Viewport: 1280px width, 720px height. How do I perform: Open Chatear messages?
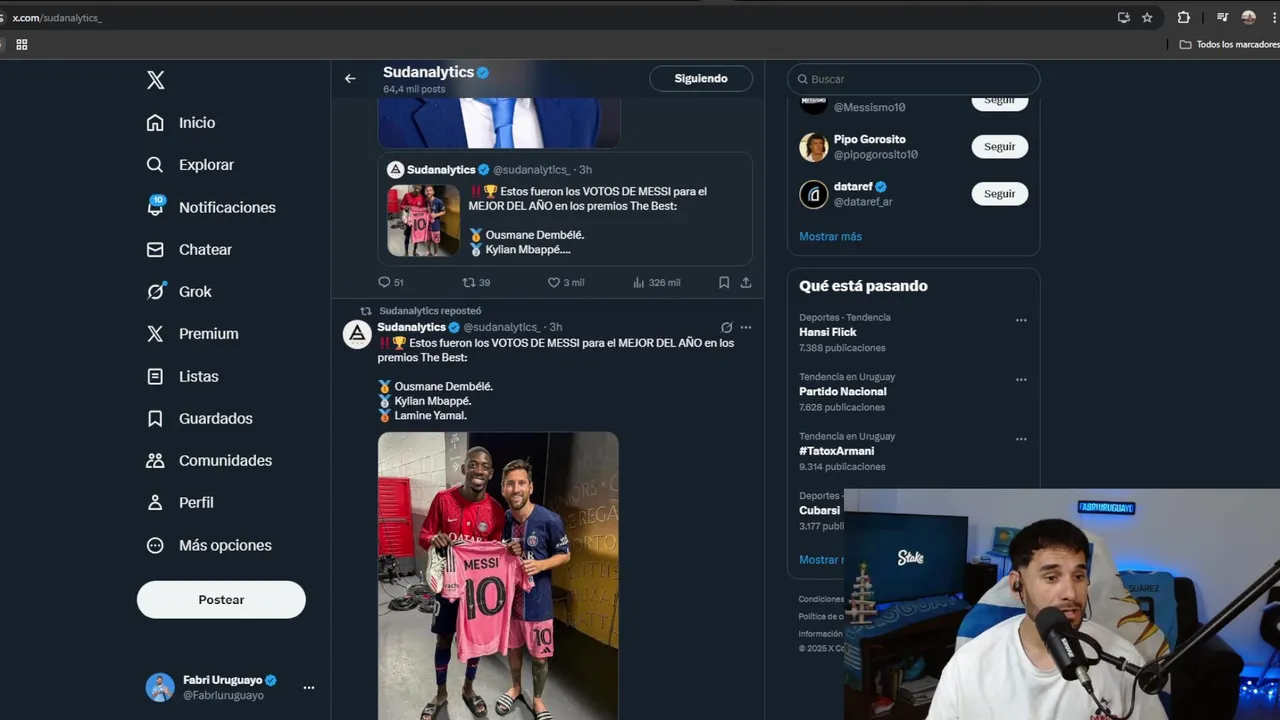pos(189,249)
